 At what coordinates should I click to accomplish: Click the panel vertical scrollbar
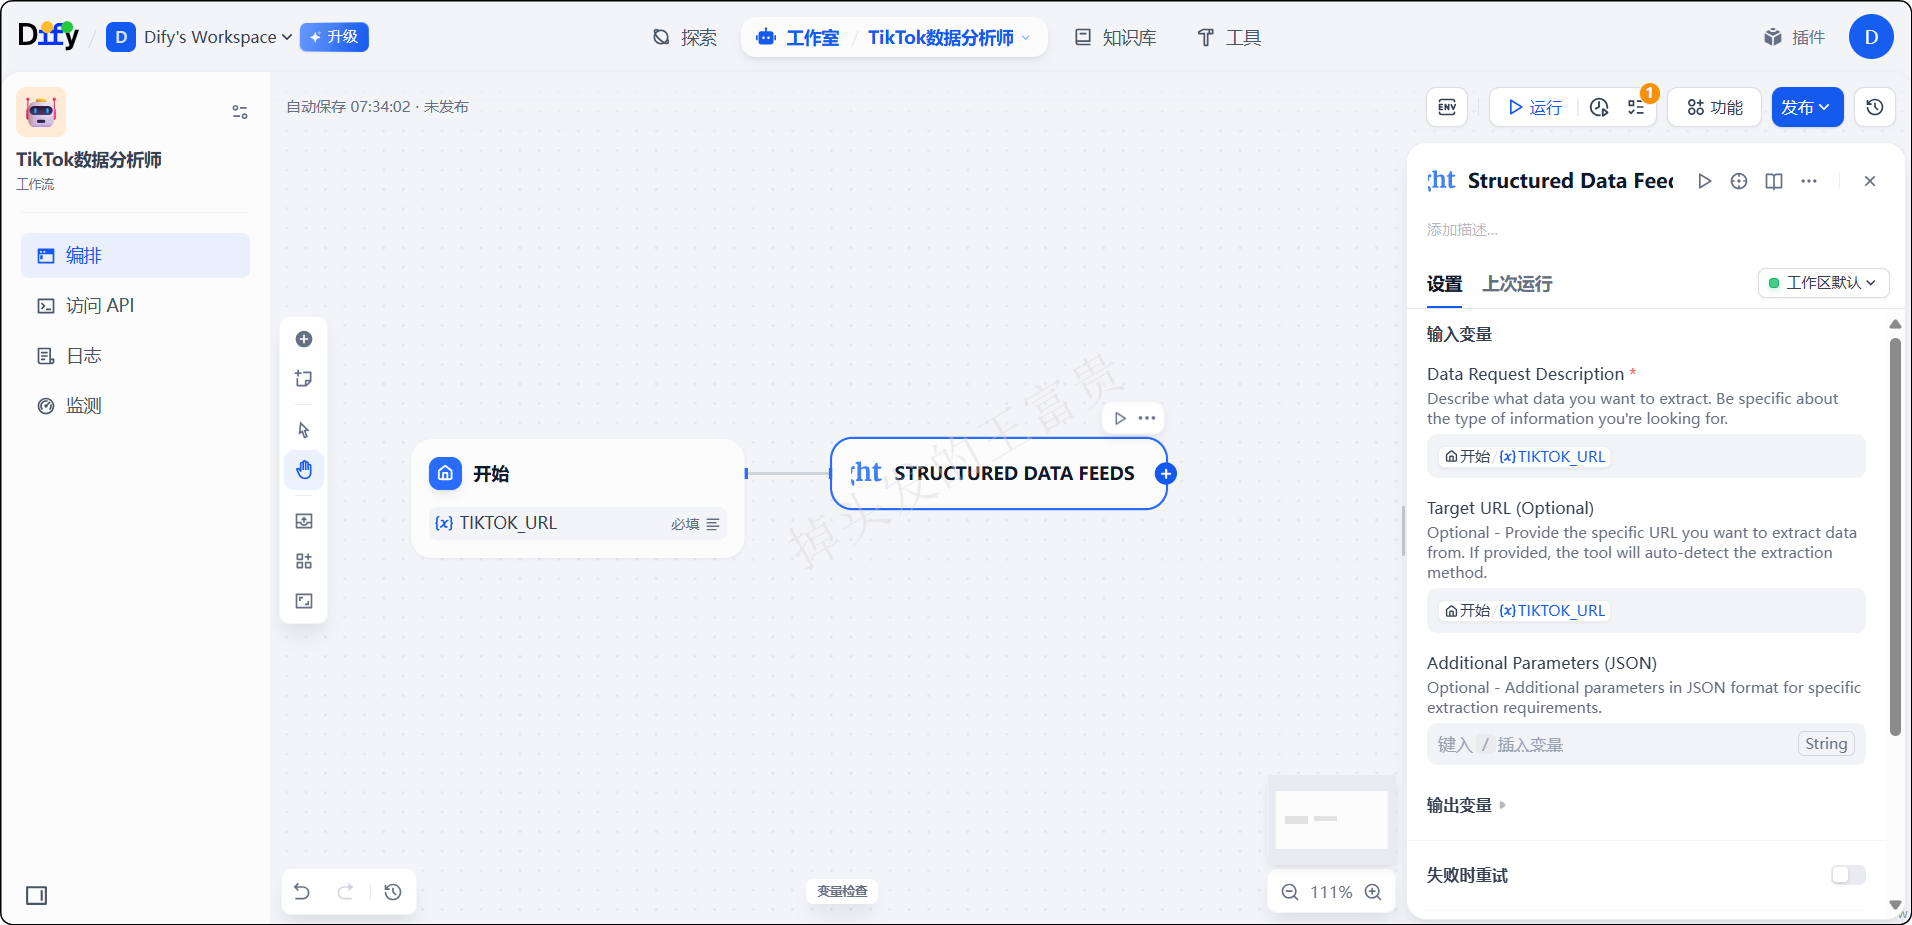tap(1895, 537)
